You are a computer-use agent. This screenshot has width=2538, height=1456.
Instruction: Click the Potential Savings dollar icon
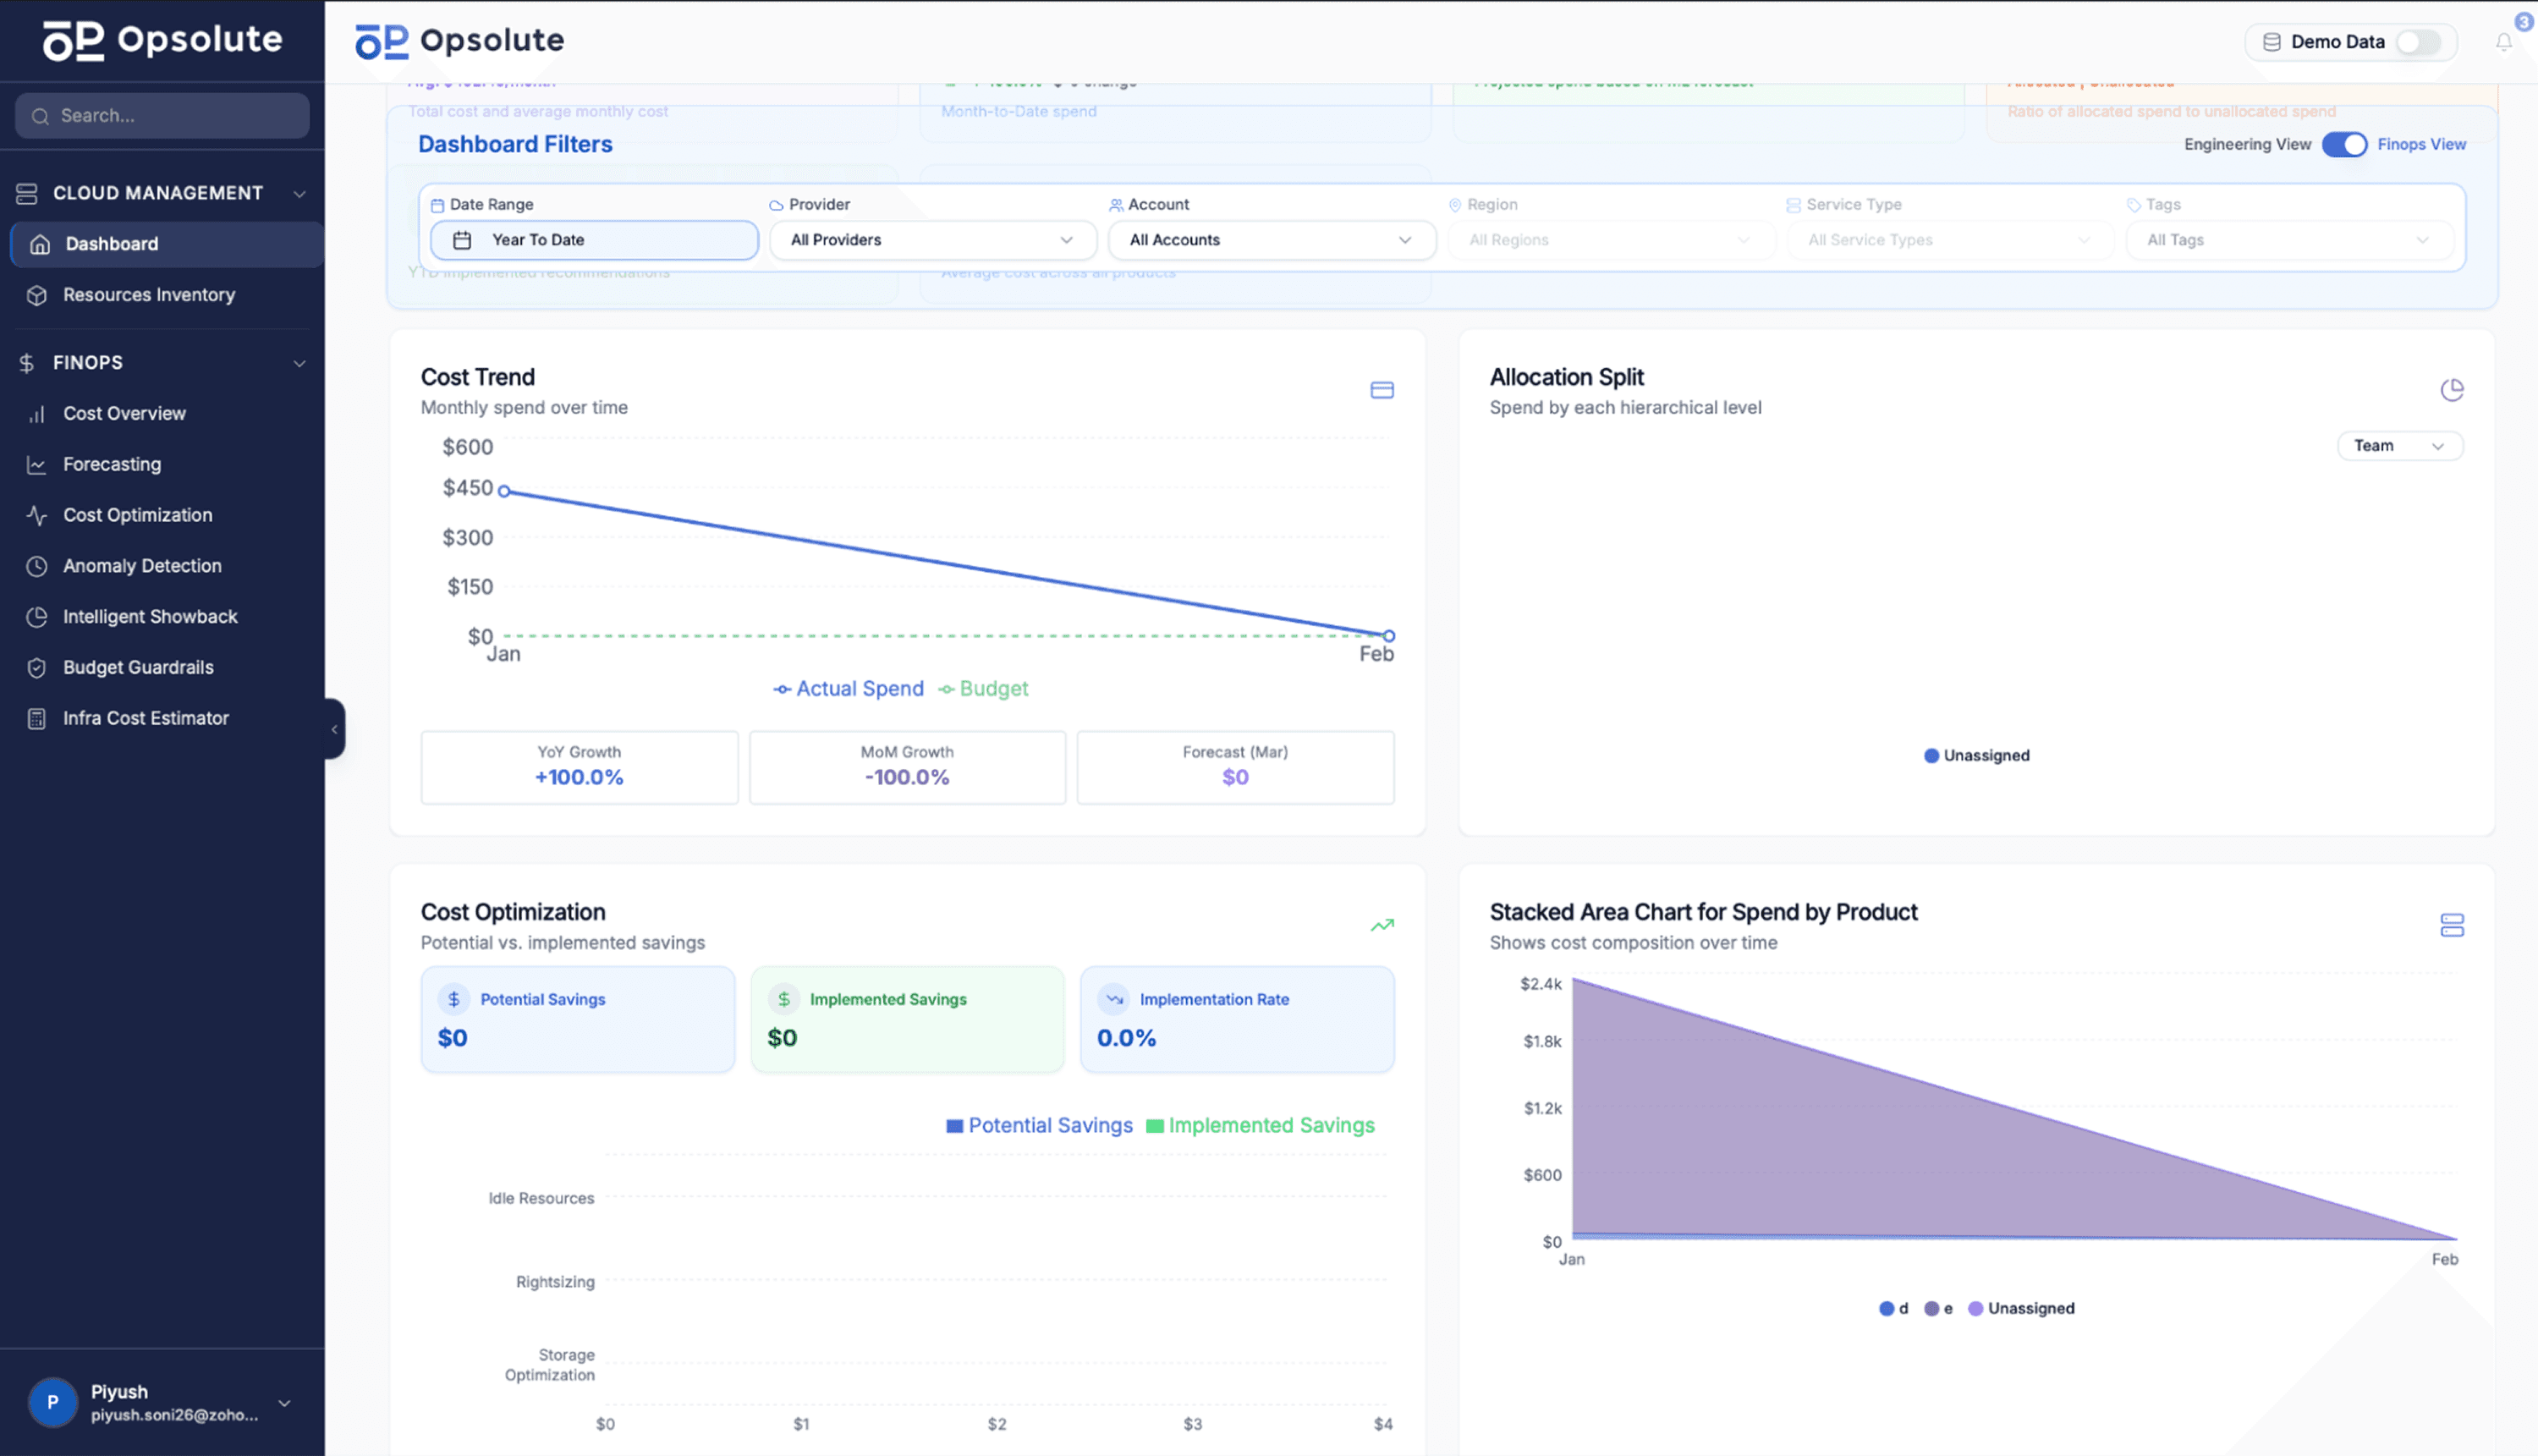[454, 999]
